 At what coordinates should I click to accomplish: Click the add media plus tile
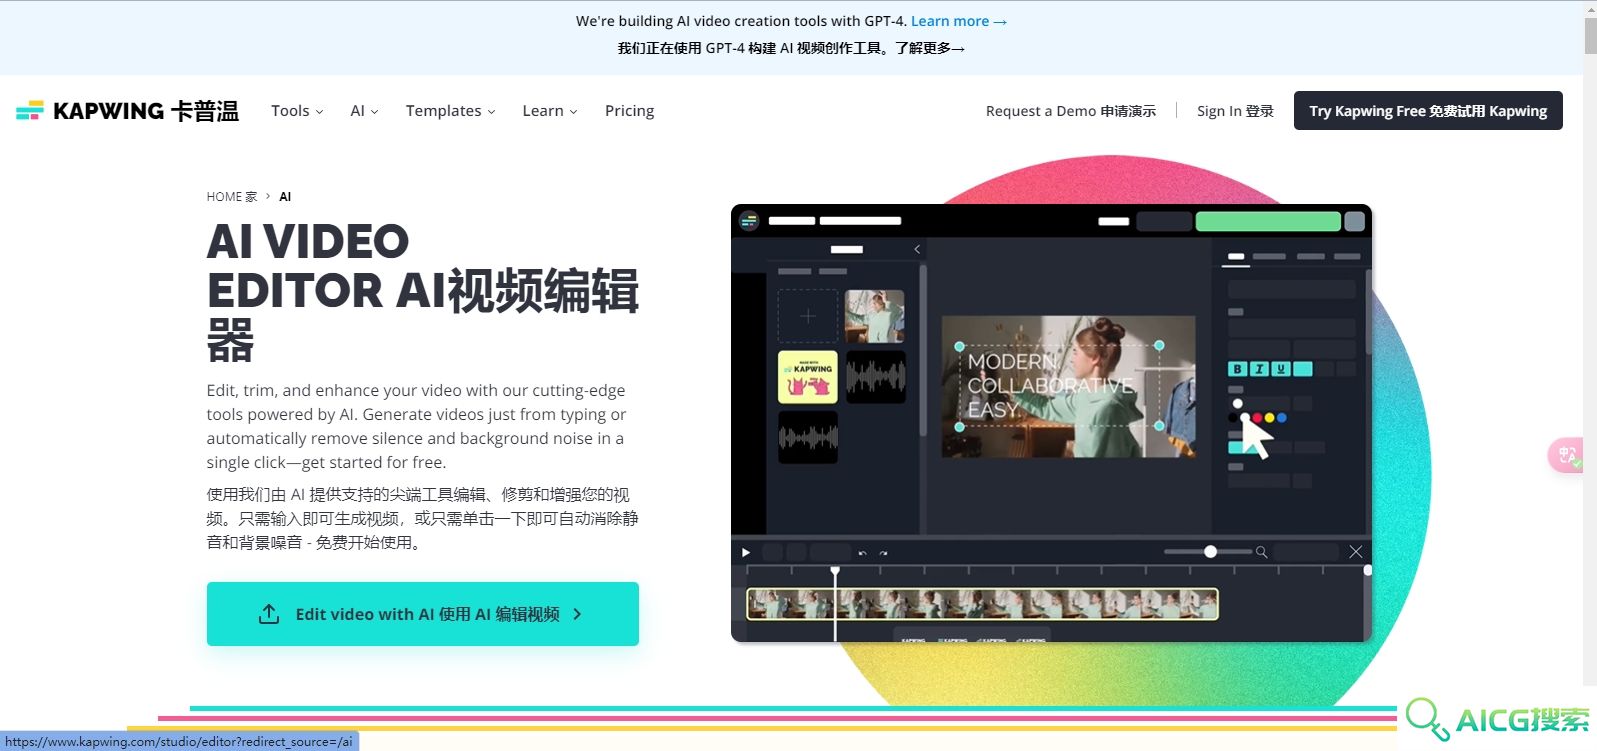tap(808, 316)
